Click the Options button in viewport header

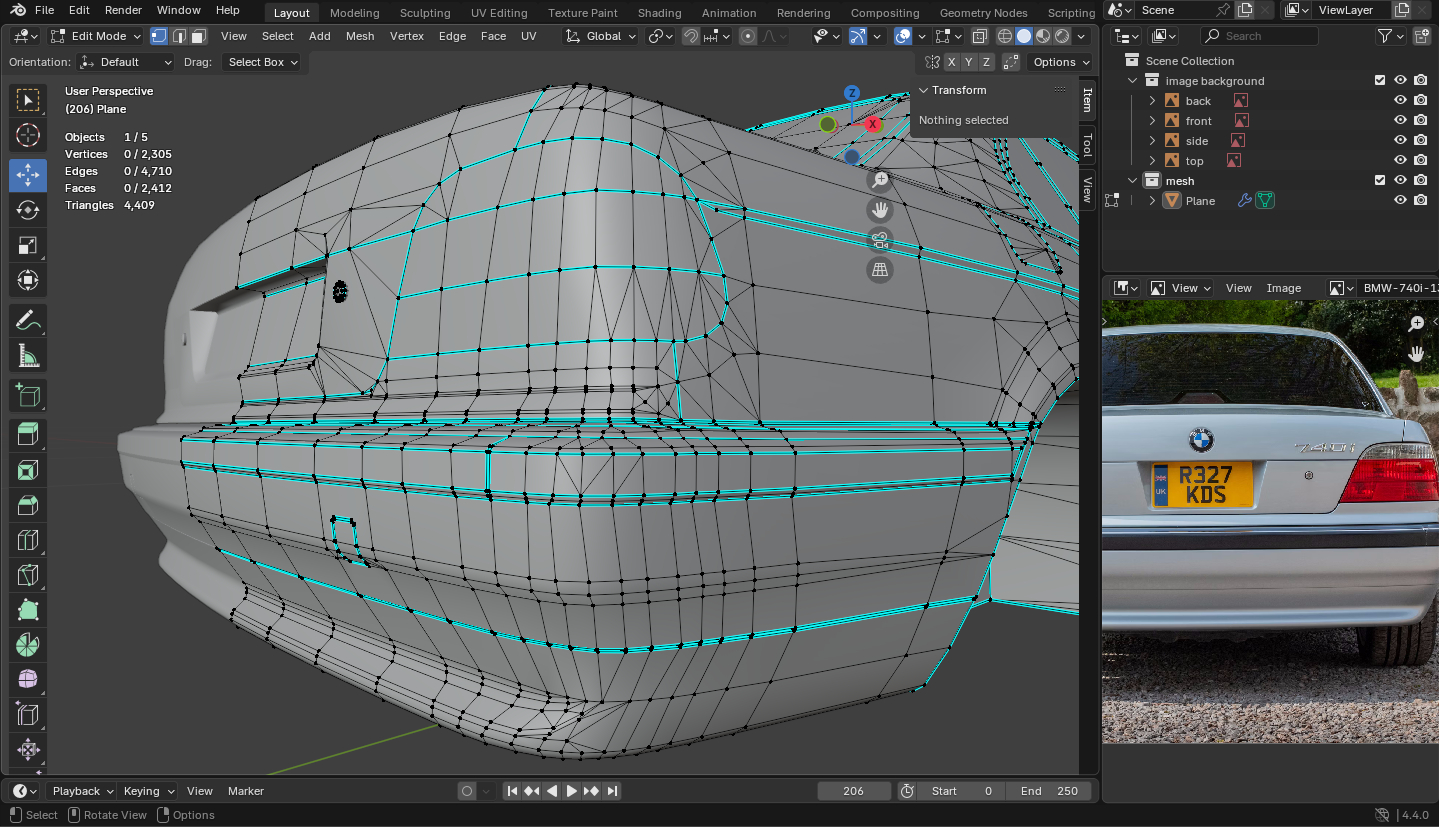(x=1060, y=62)
